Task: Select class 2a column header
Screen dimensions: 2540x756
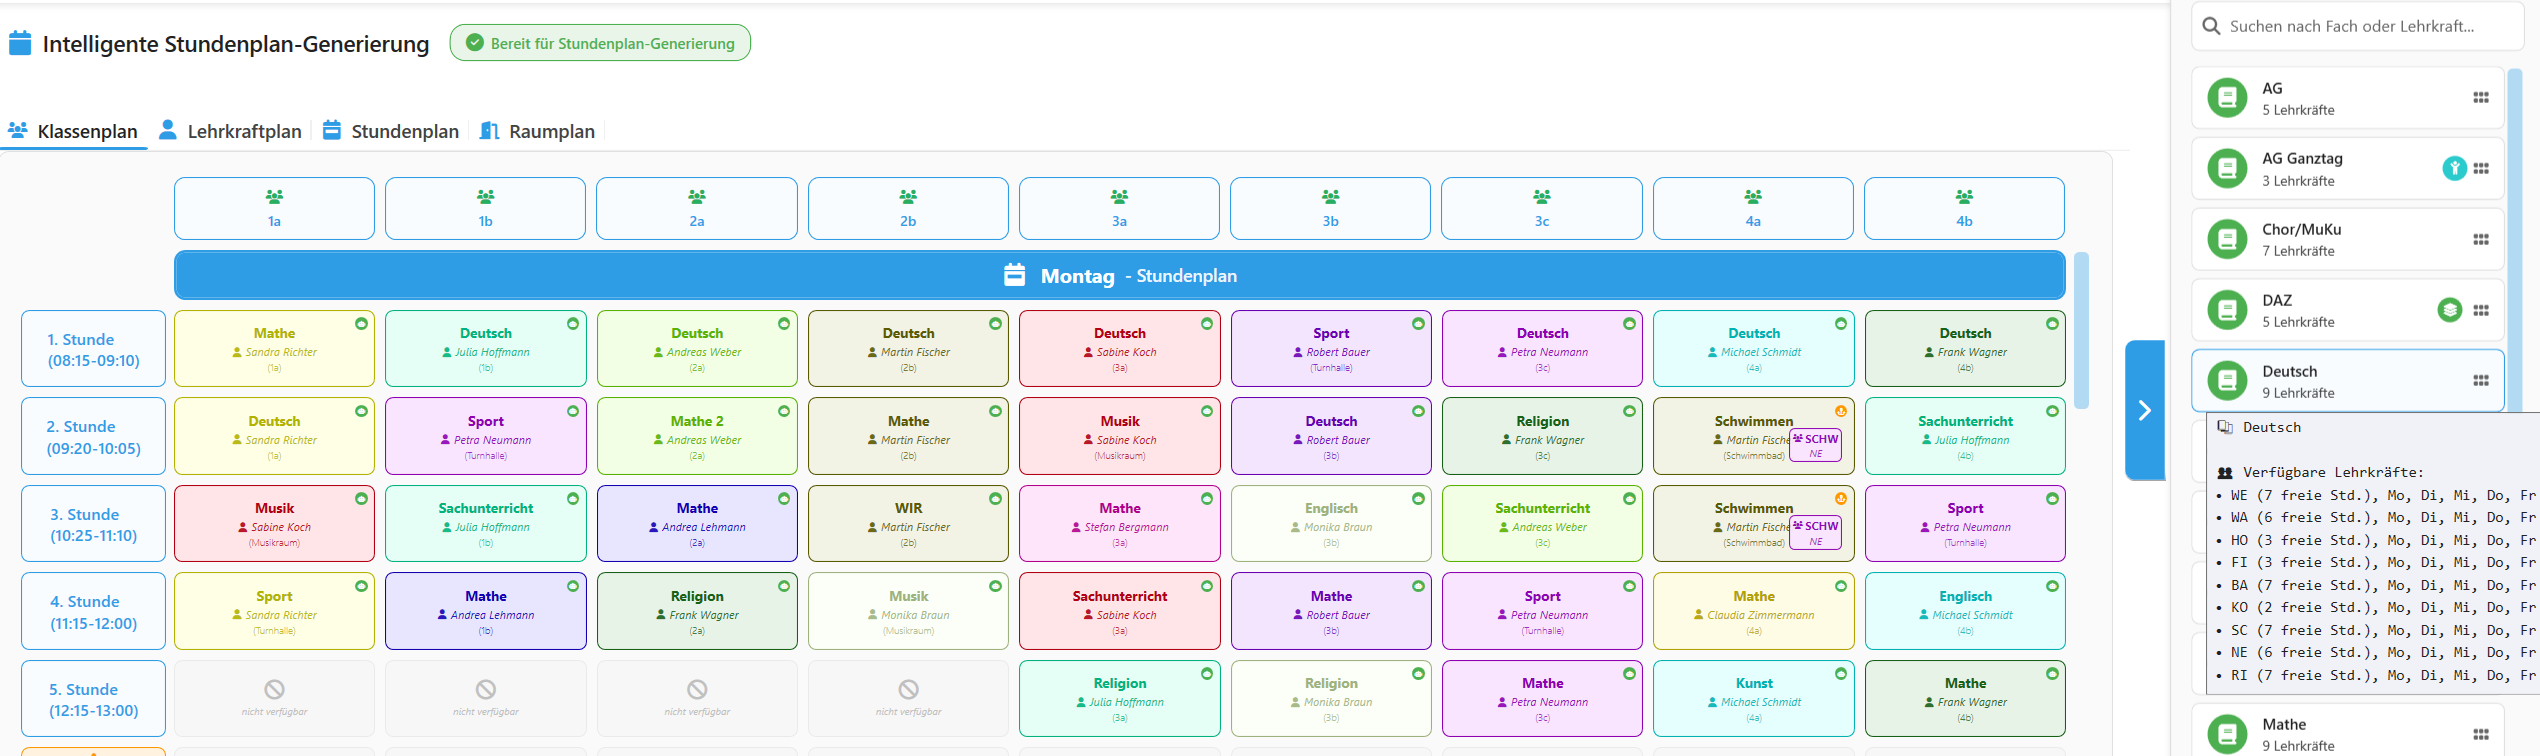Action: click(697, 208)
